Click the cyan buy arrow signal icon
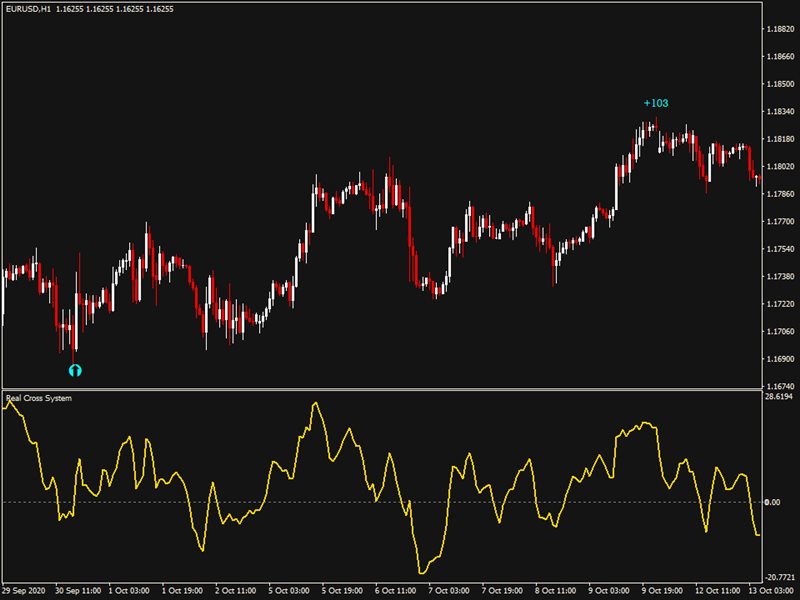800x600 pixels. 74,370
